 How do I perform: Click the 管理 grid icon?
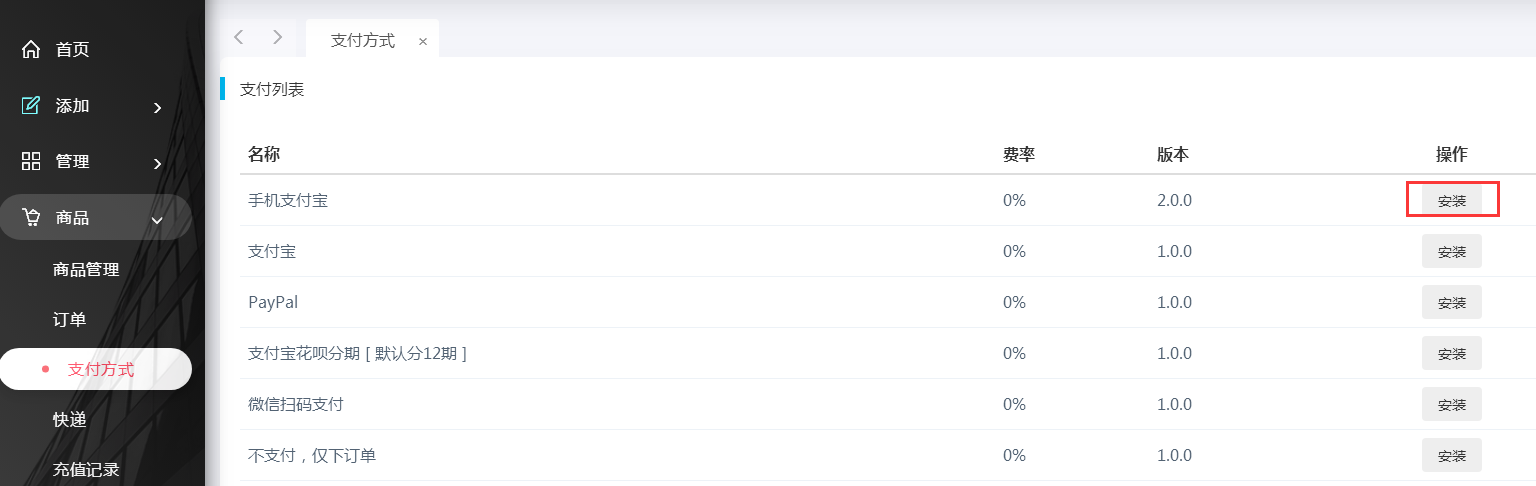31,161
